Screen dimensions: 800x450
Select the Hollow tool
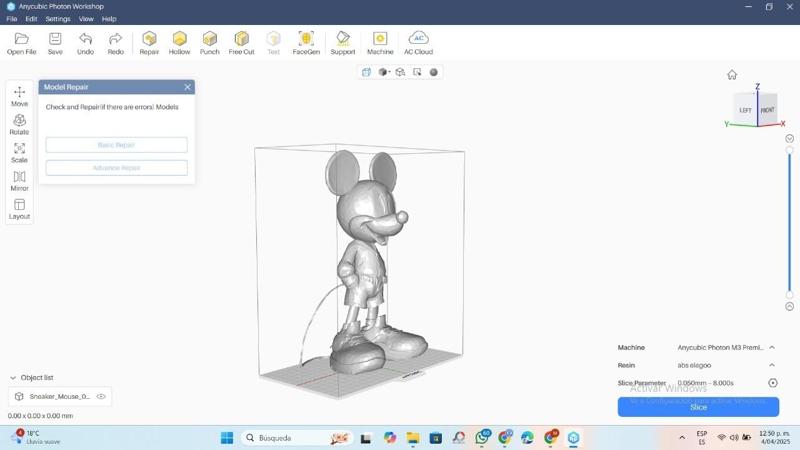tap(179, 43)
